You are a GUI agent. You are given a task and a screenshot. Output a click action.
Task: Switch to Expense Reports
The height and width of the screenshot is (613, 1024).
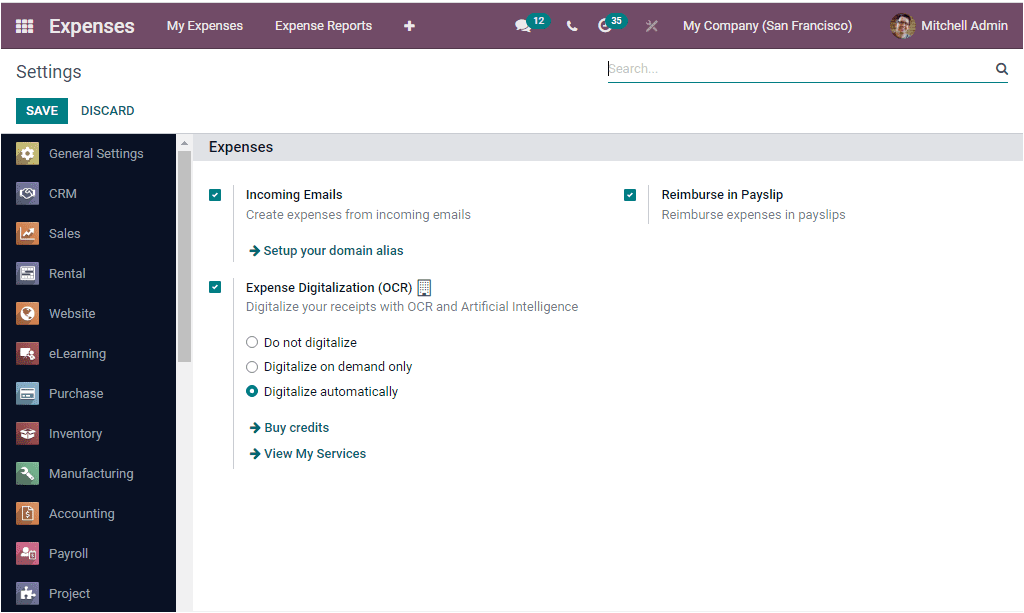pyautogui.click(x=323, y=25)
